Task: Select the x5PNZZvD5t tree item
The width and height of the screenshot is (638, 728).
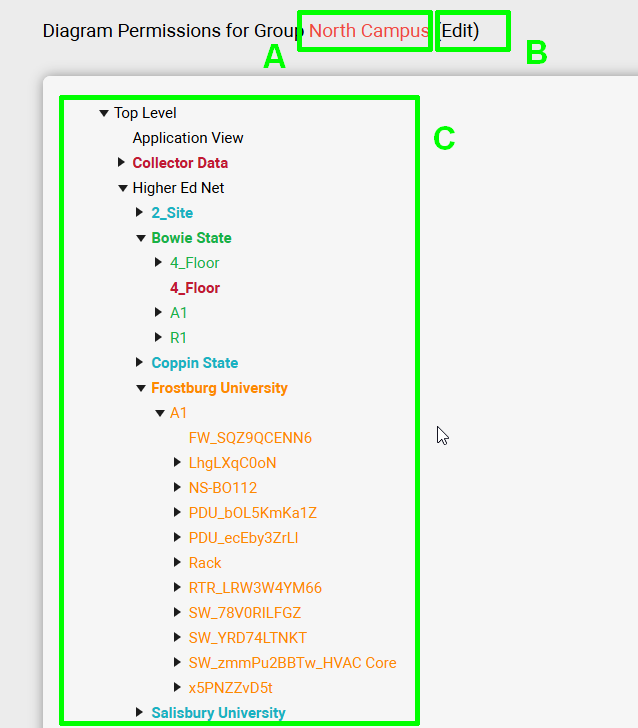Action: pyautogui.click(x=230, y=688)
